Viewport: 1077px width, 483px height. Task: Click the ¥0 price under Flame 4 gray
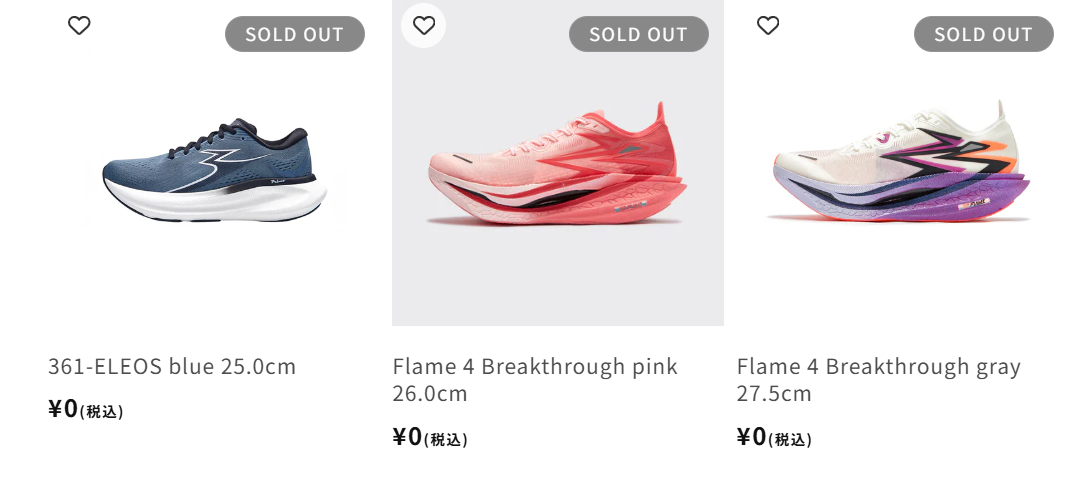[x=752, y=437]
